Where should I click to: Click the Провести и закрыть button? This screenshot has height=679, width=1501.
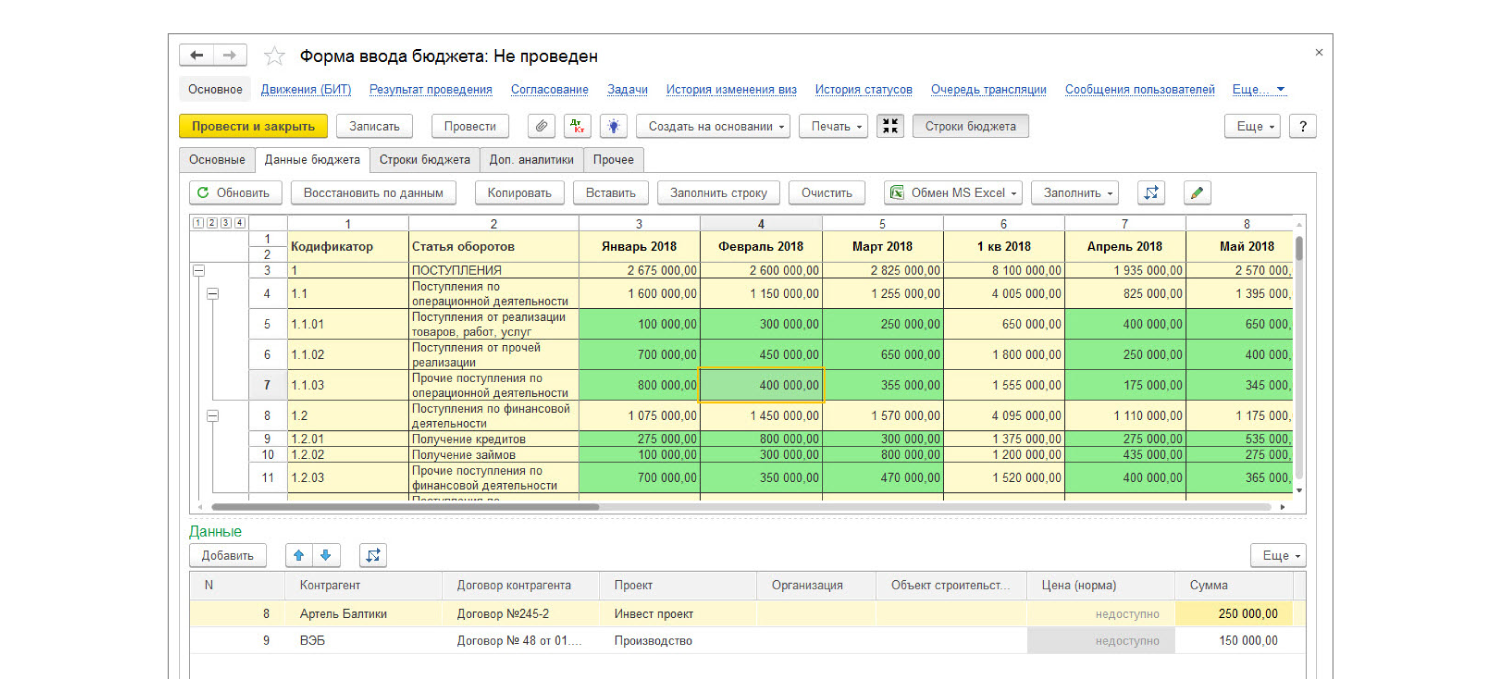[253, 126]
